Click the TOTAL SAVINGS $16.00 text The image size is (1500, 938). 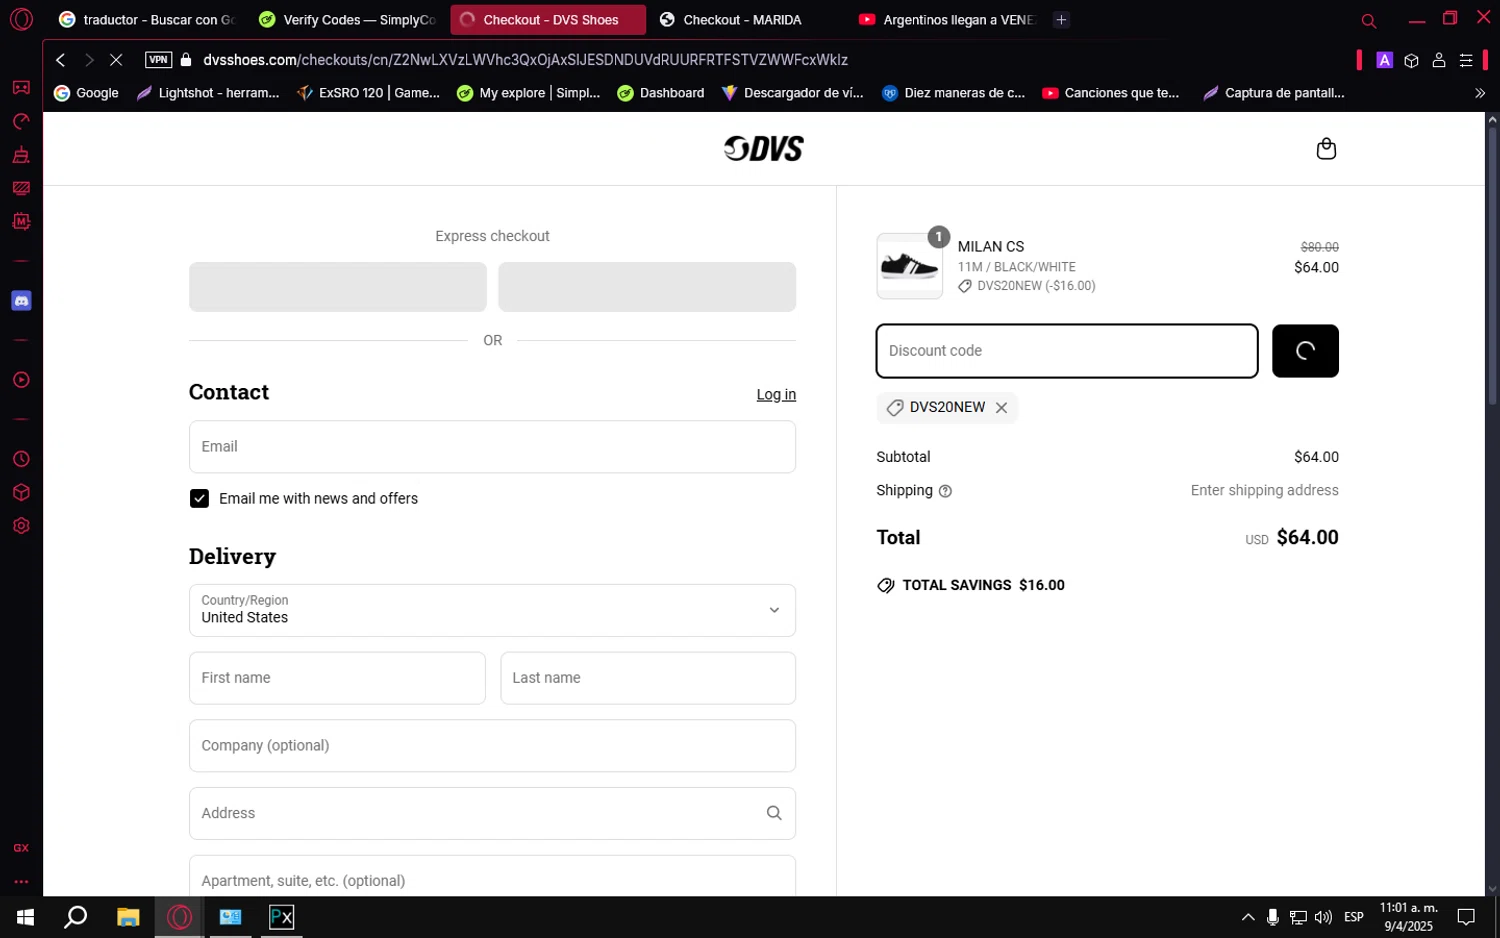pos(983,585)
